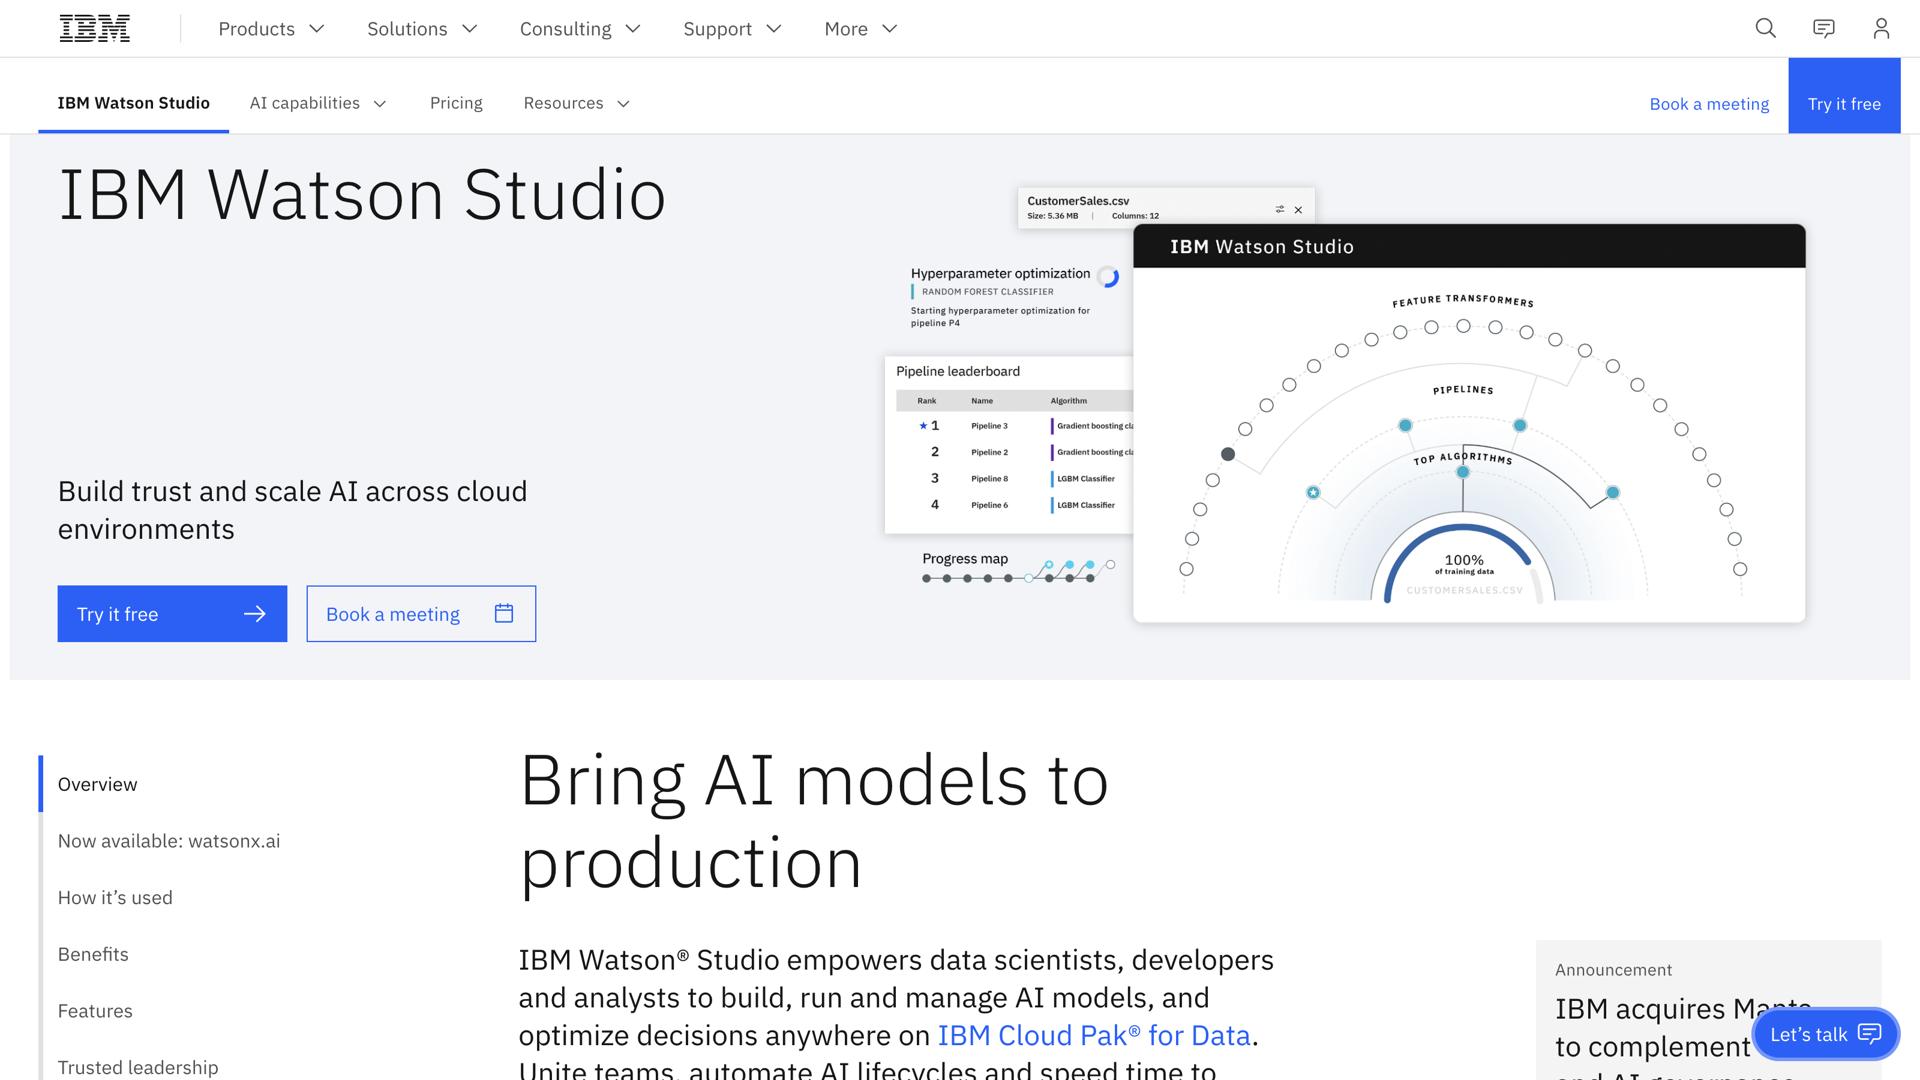Open the user profile icon

point(1881,28)
